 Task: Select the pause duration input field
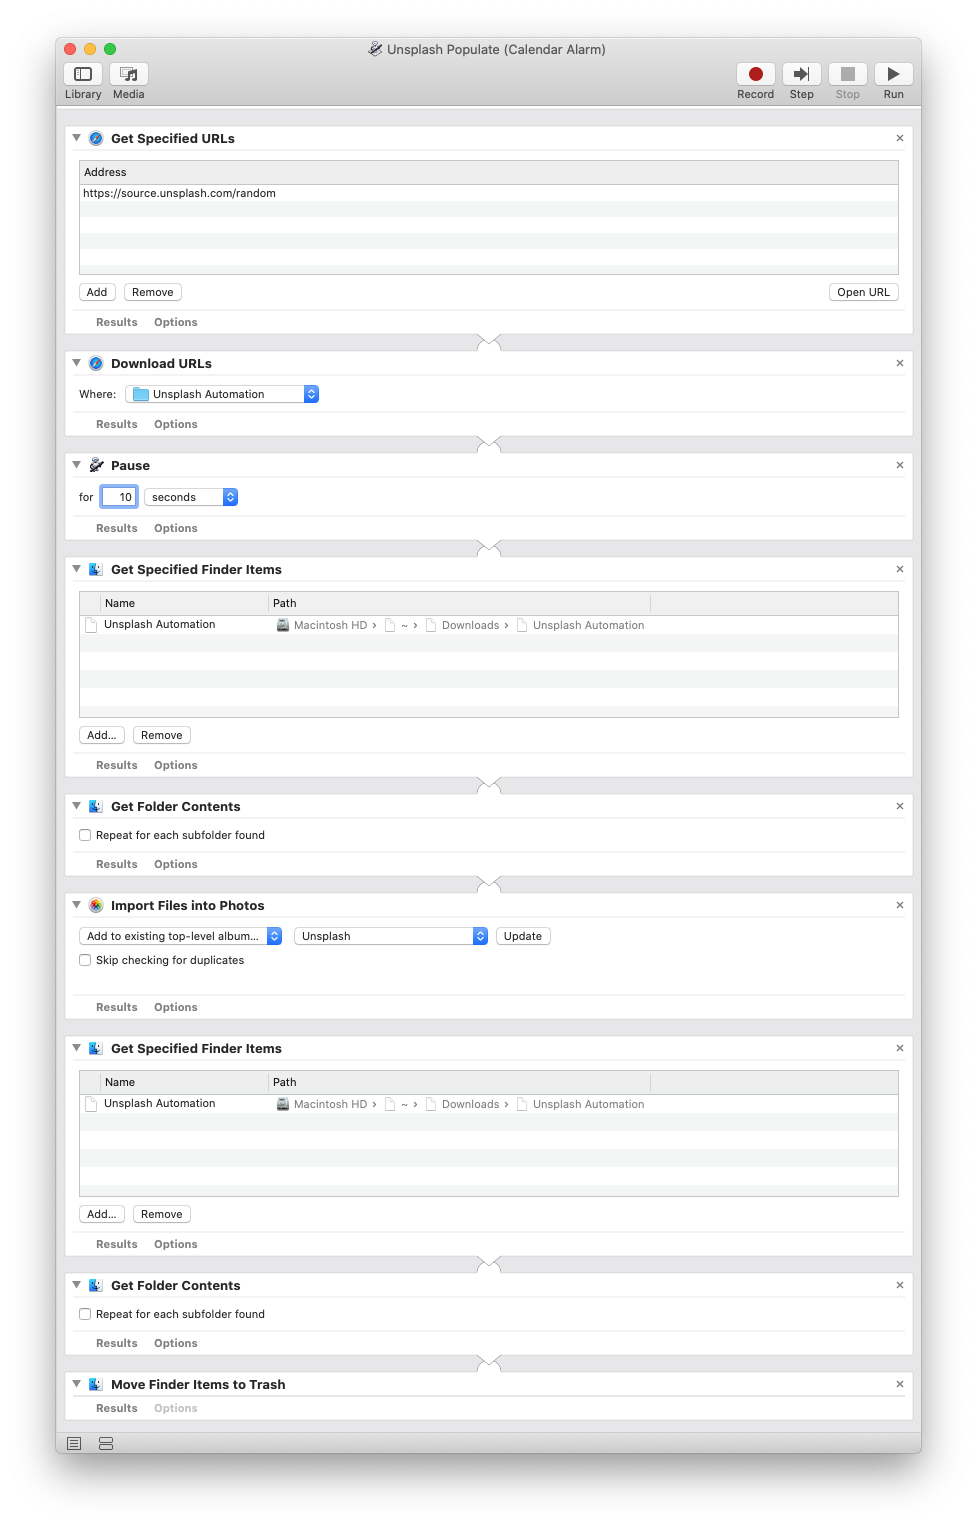pyautogui.click(x=118, y=496)
